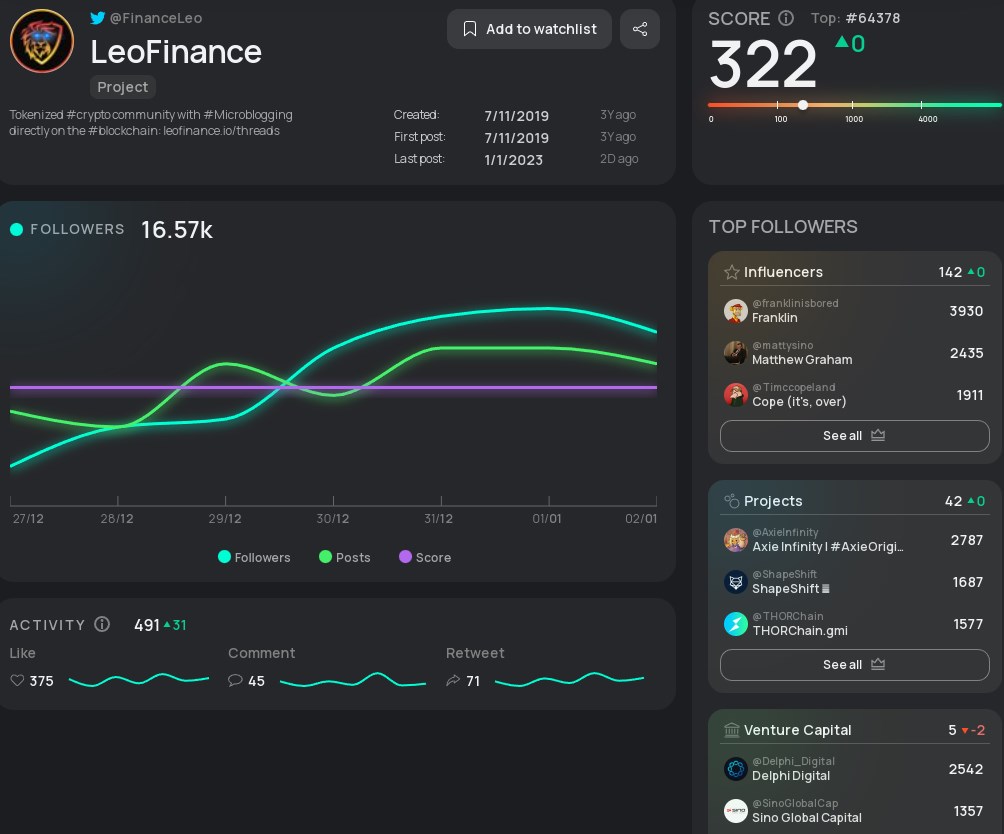Open @franklinisbored handle

795,303
